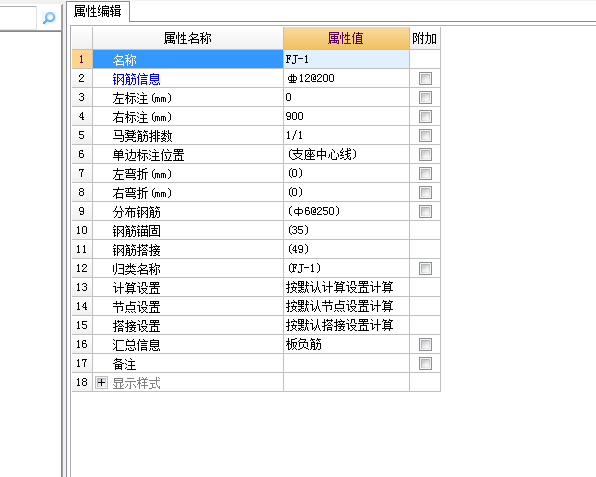596x477 pixels.
Task: Select the 计算设置 property name
Action: (136, 288)
